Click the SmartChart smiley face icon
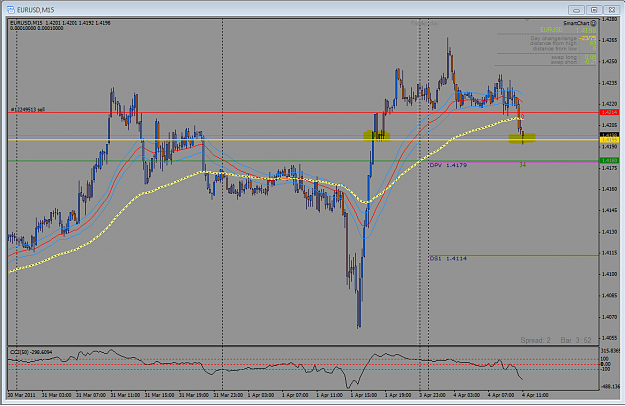This screenshot has width=625, height=406. coord(594,23)
